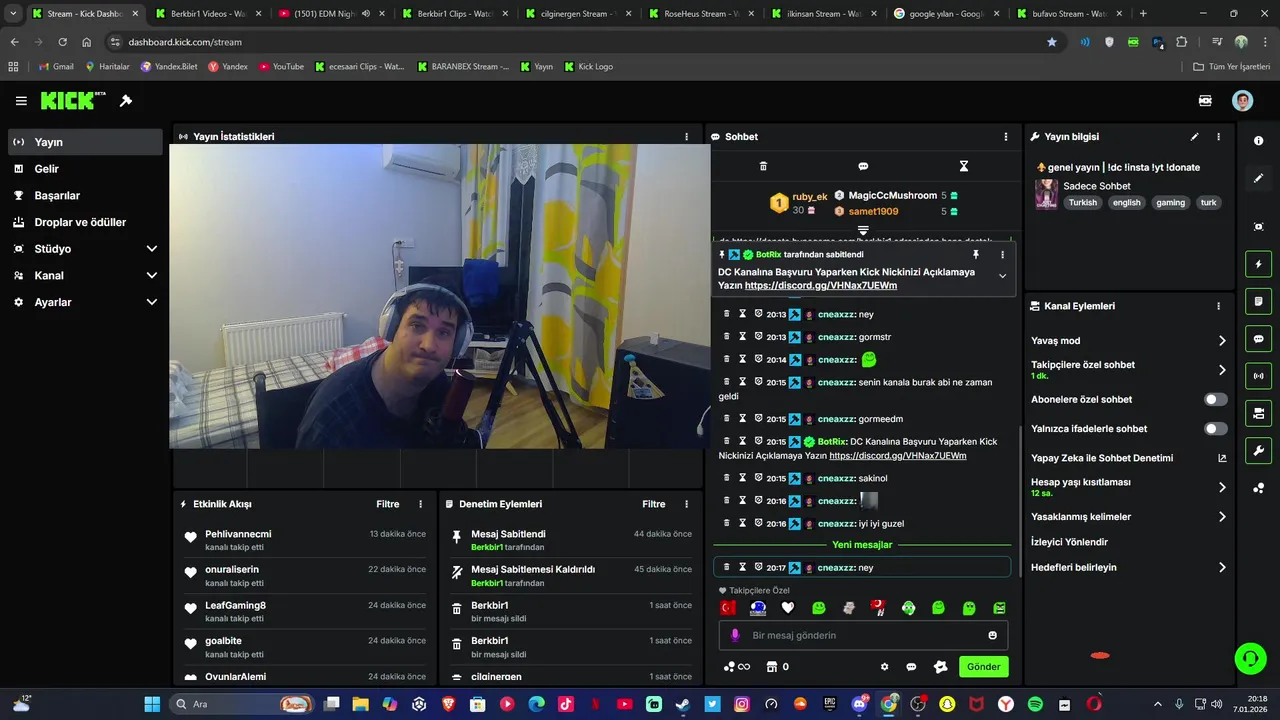Open the three-dot menu of the pinned message
This screenshot has height=720, width=1280.
pos(1002,255)
